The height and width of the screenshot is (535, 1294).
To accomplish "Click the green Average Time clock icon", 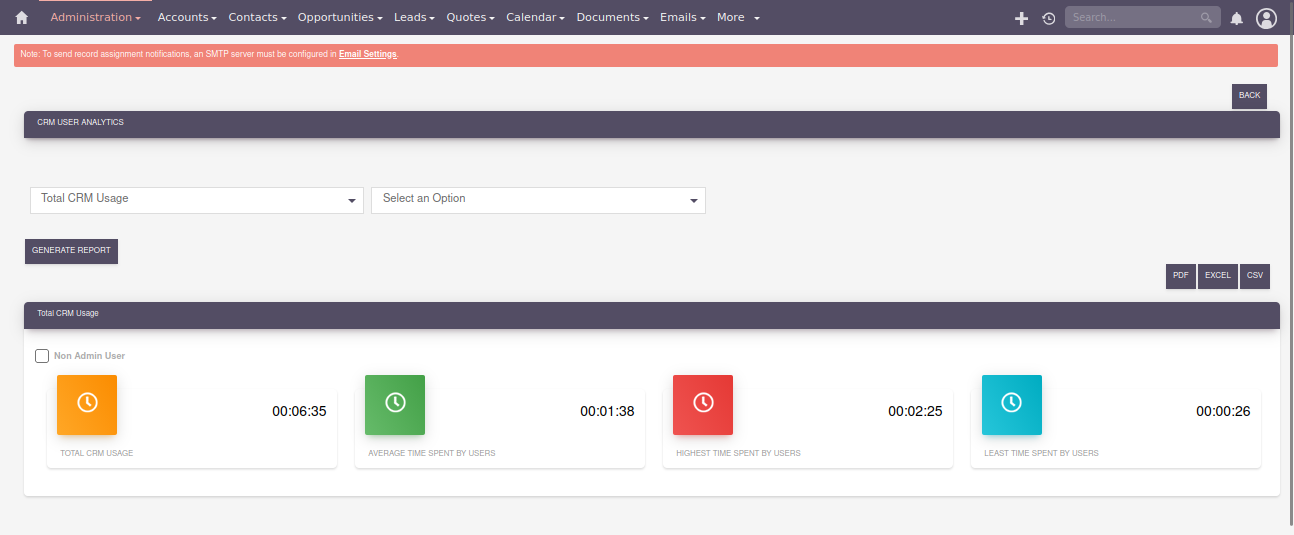I will point(395,404).
